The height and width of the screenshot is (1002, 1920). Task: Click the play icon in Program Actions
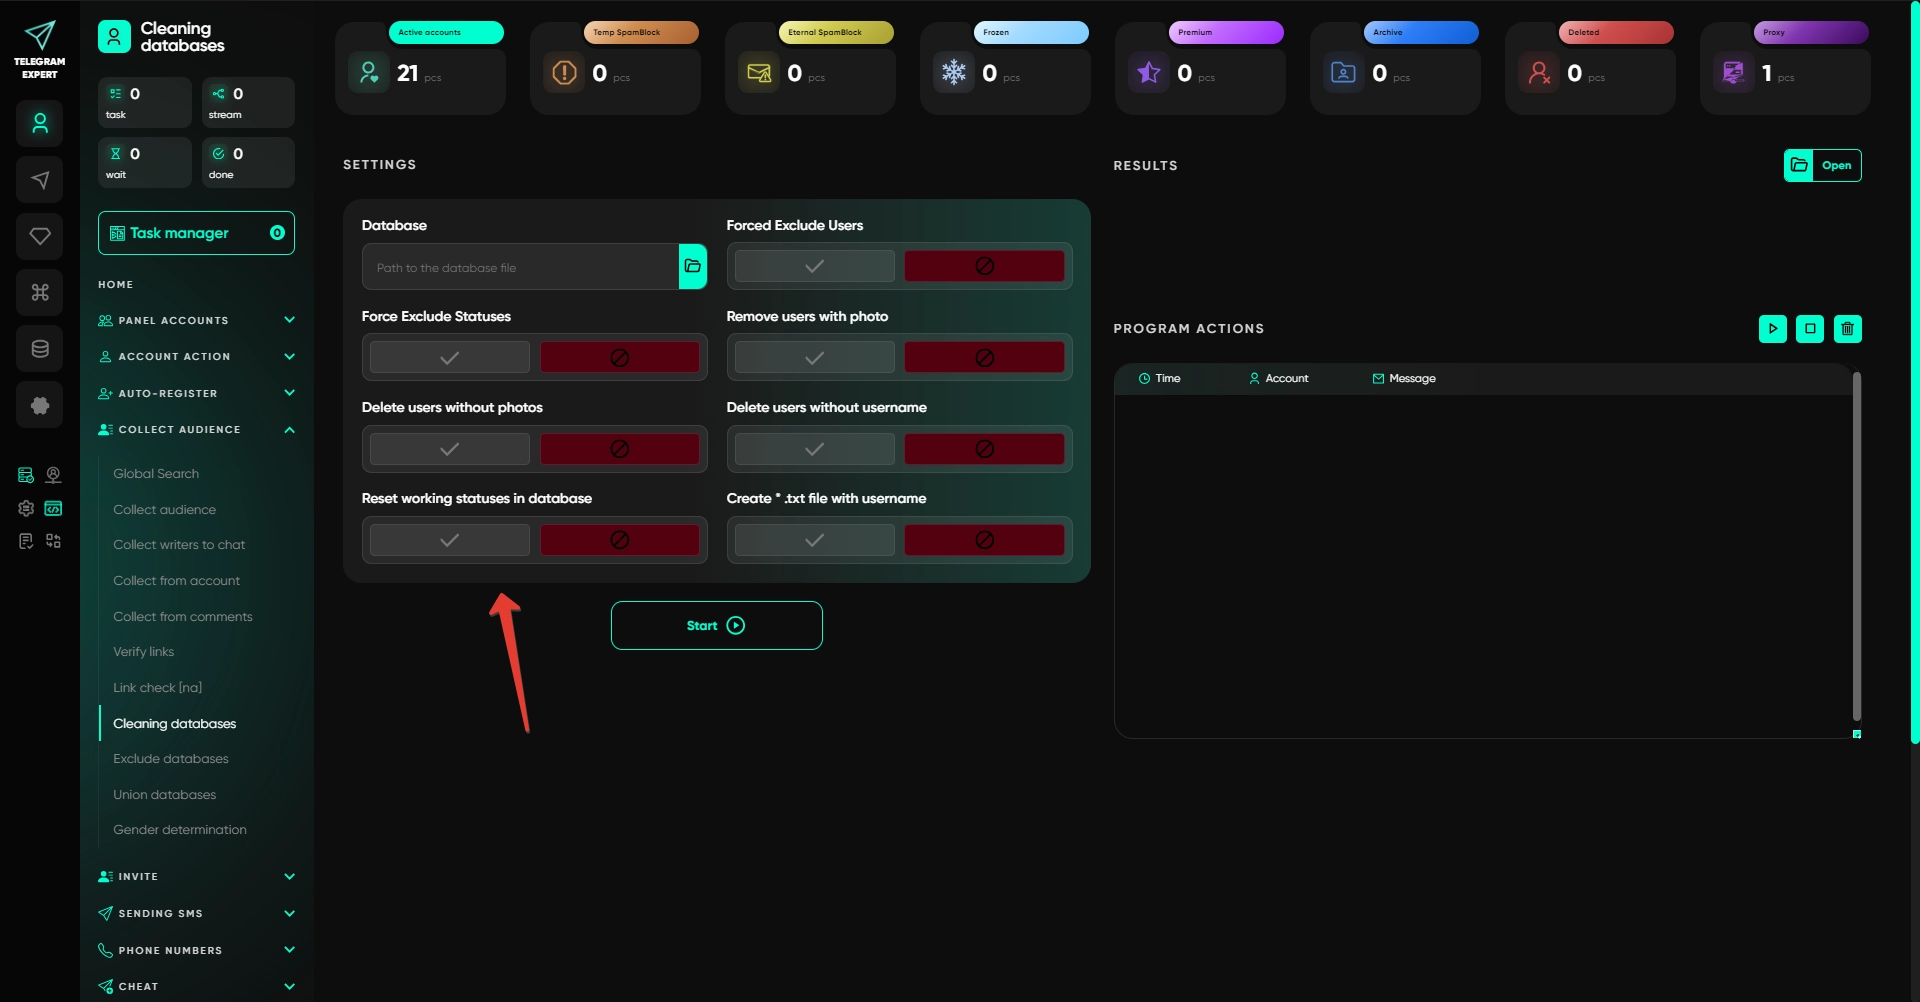[x=1773, y=329]
